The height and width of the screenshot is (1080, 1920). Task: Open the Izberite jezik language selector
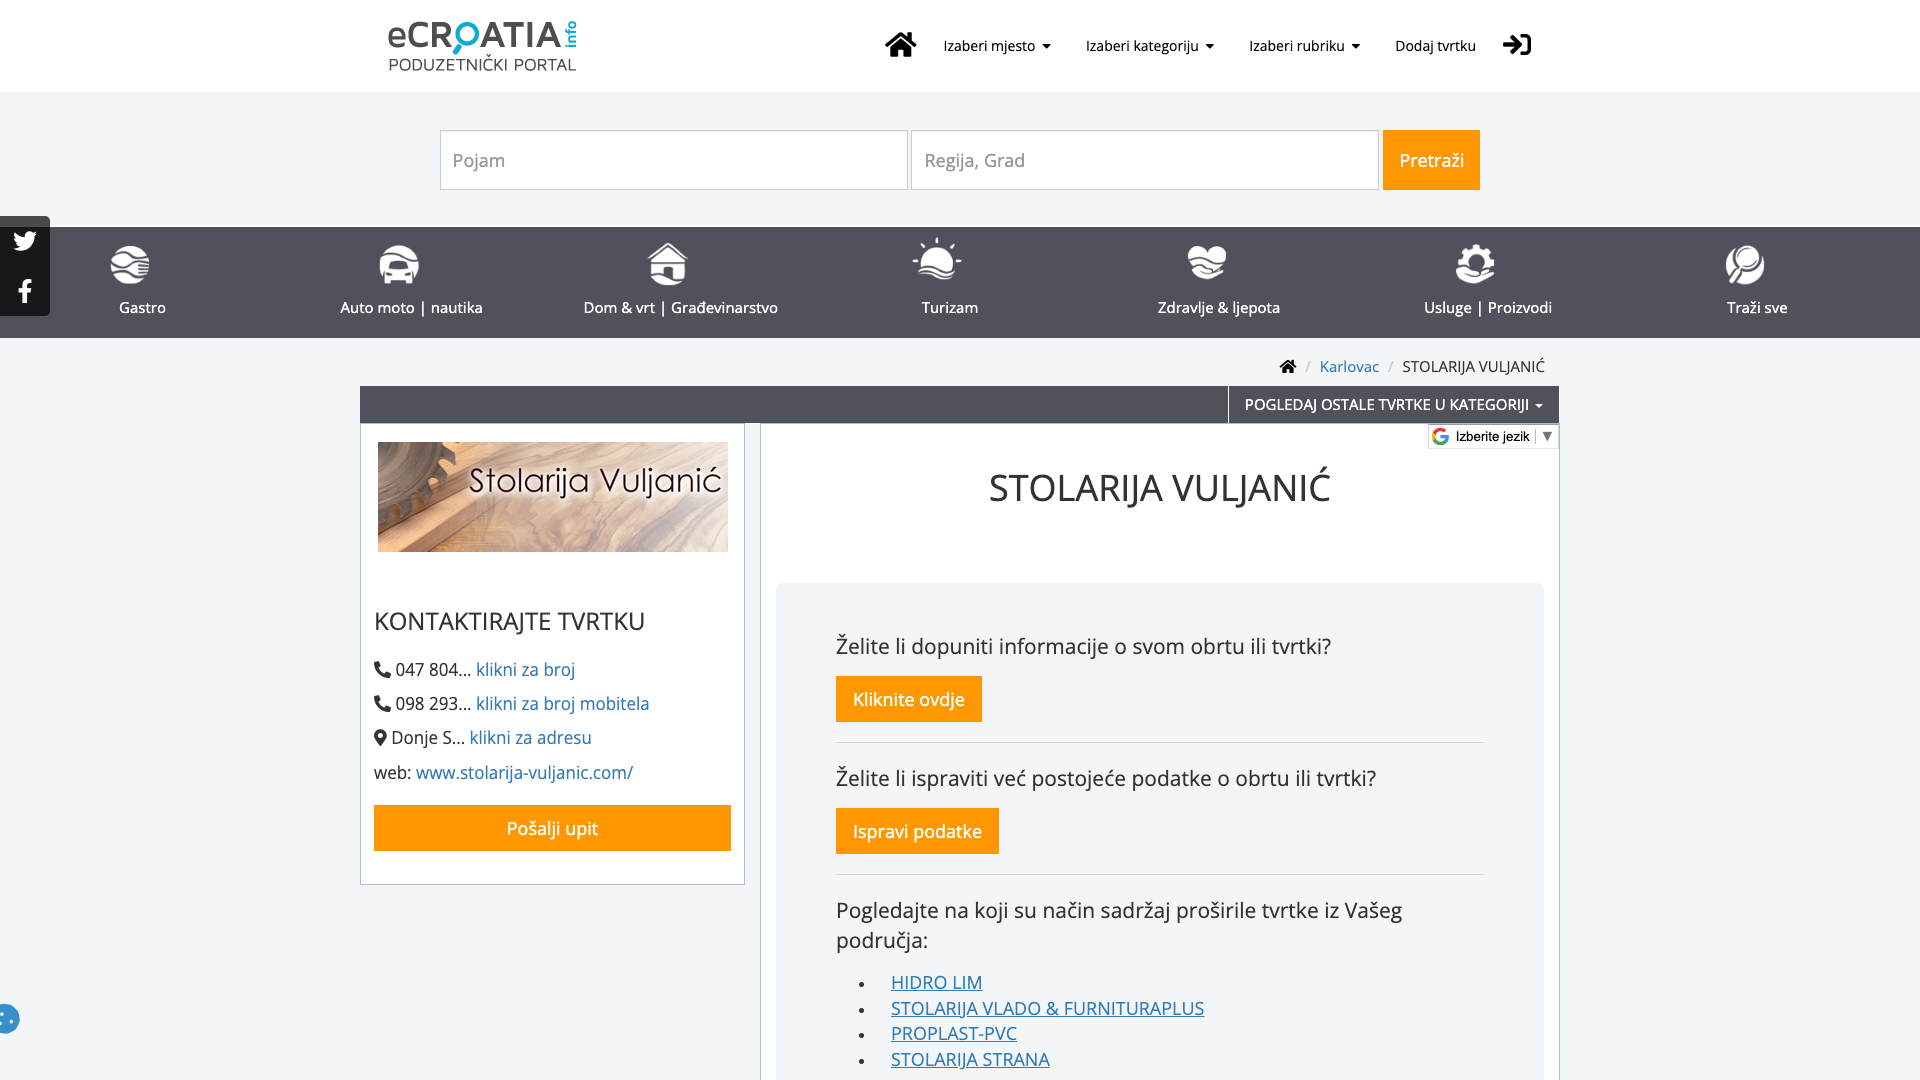[1493, 437]
